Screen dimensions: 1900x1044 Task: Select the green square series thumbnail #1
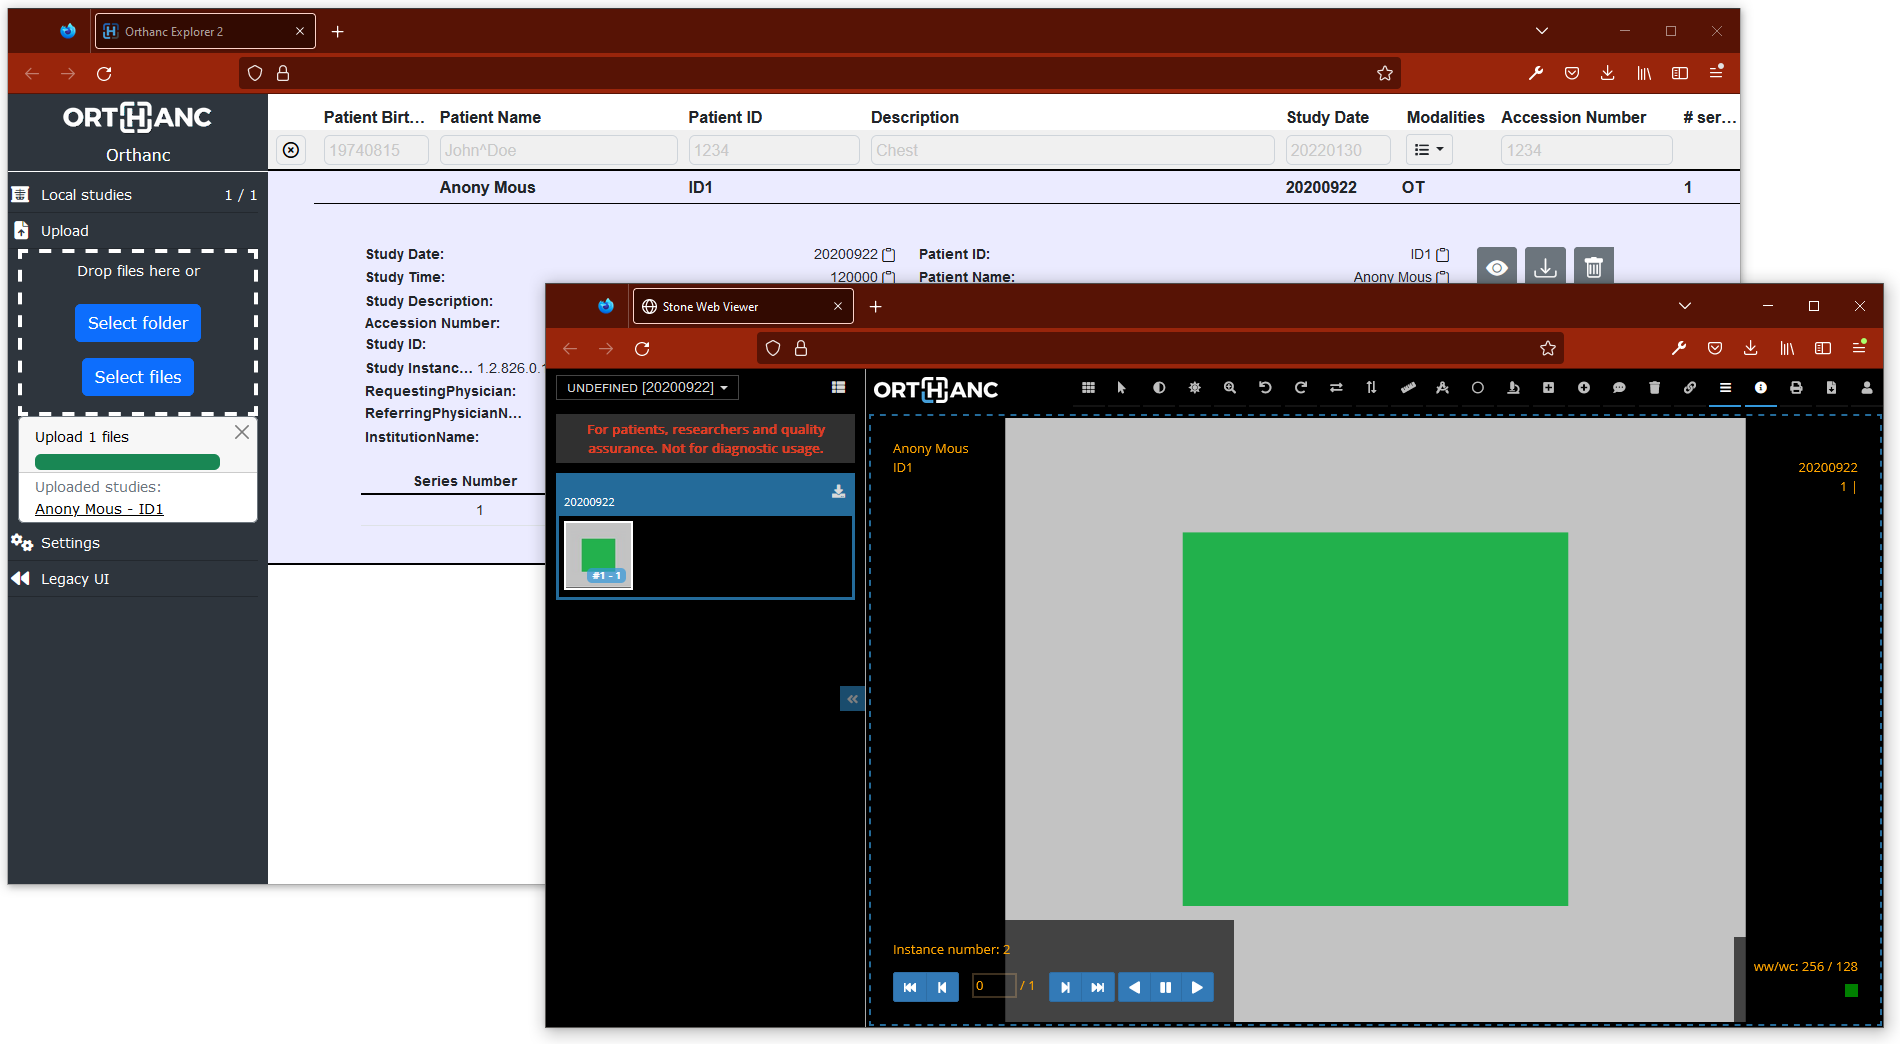598,555
